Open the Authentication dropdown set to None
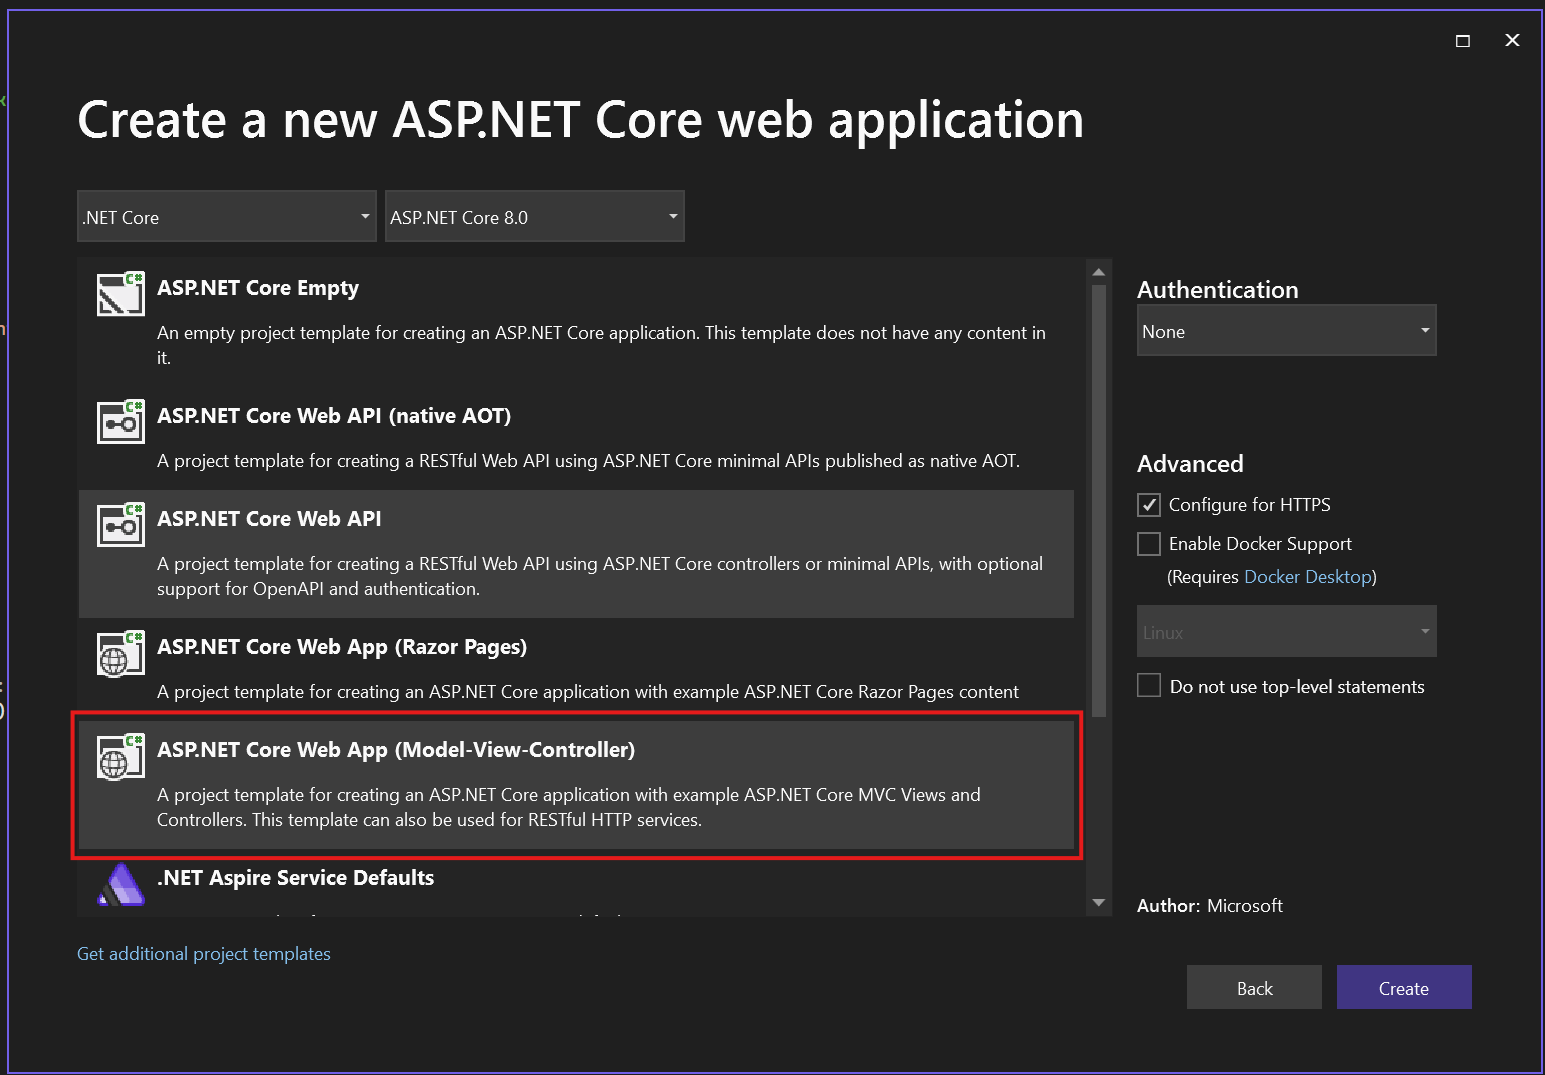 click(1287, 331)
